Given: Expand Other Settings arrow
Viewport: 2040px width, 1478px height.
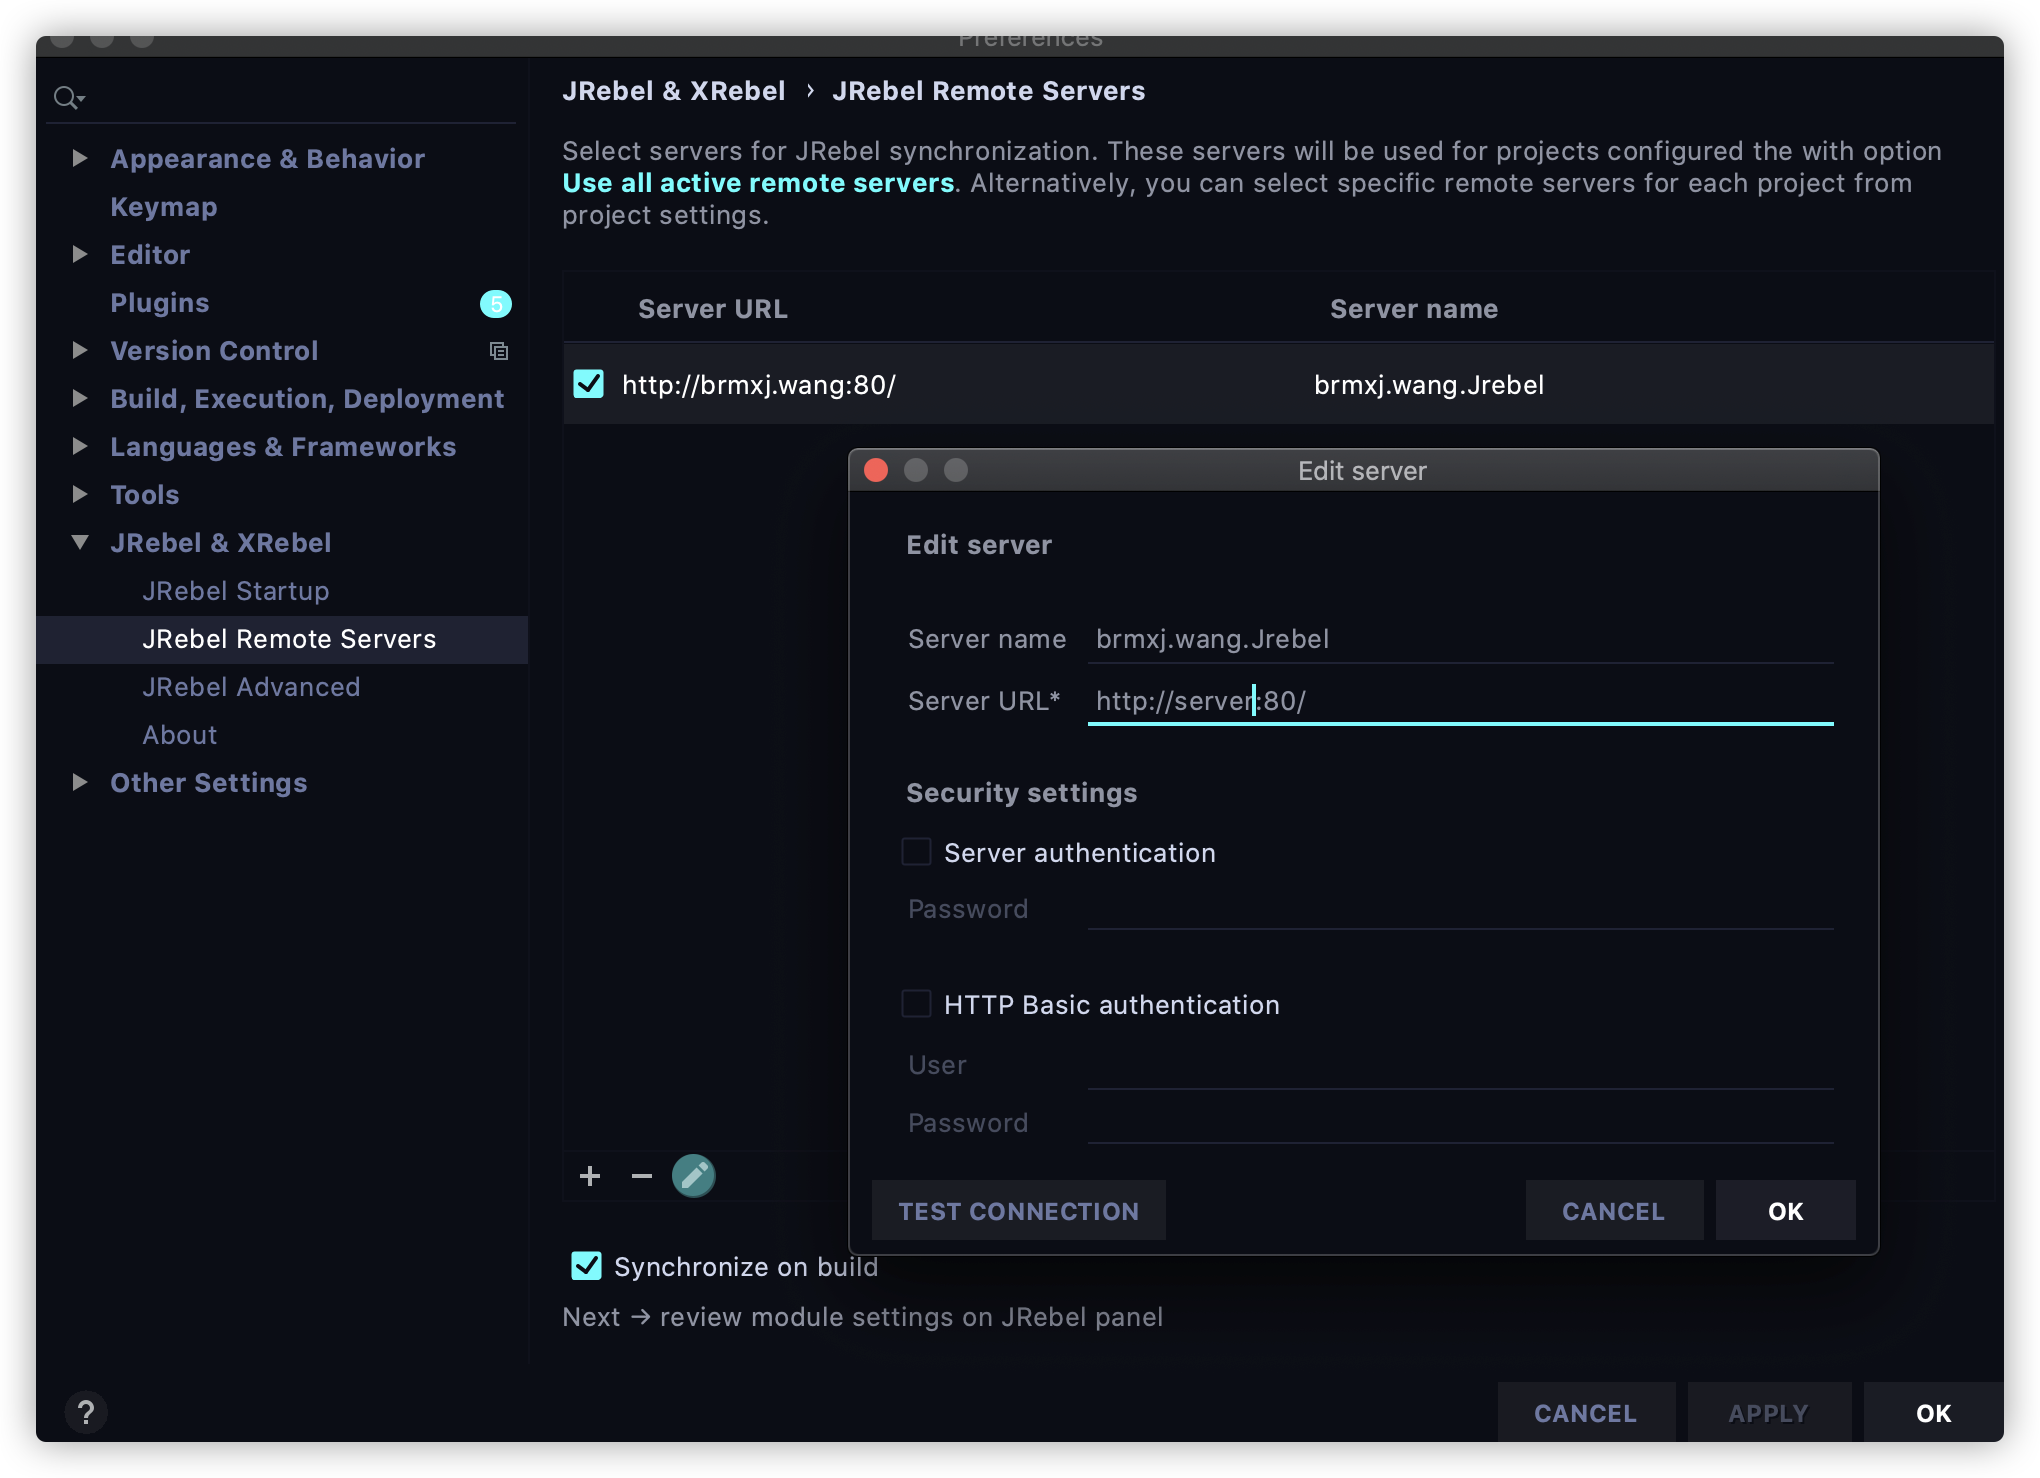Looking at the screenshot, I should click(80, 782).
